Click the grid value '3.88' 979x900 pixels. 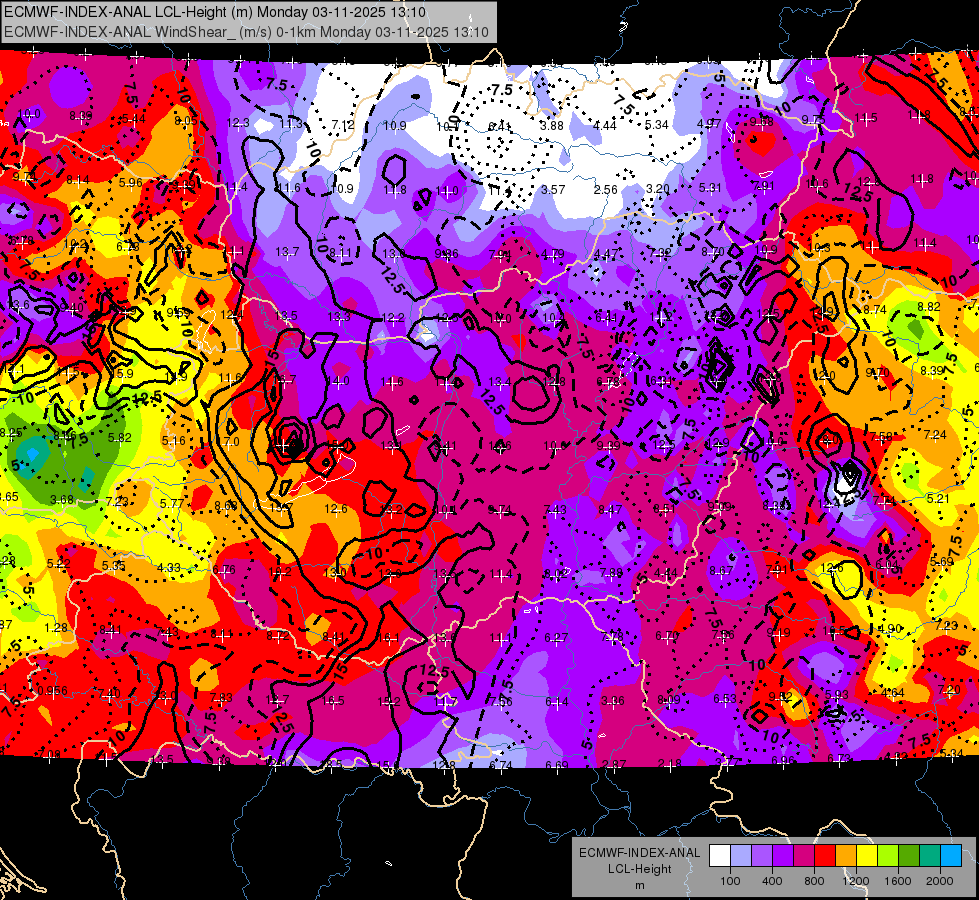552,126
